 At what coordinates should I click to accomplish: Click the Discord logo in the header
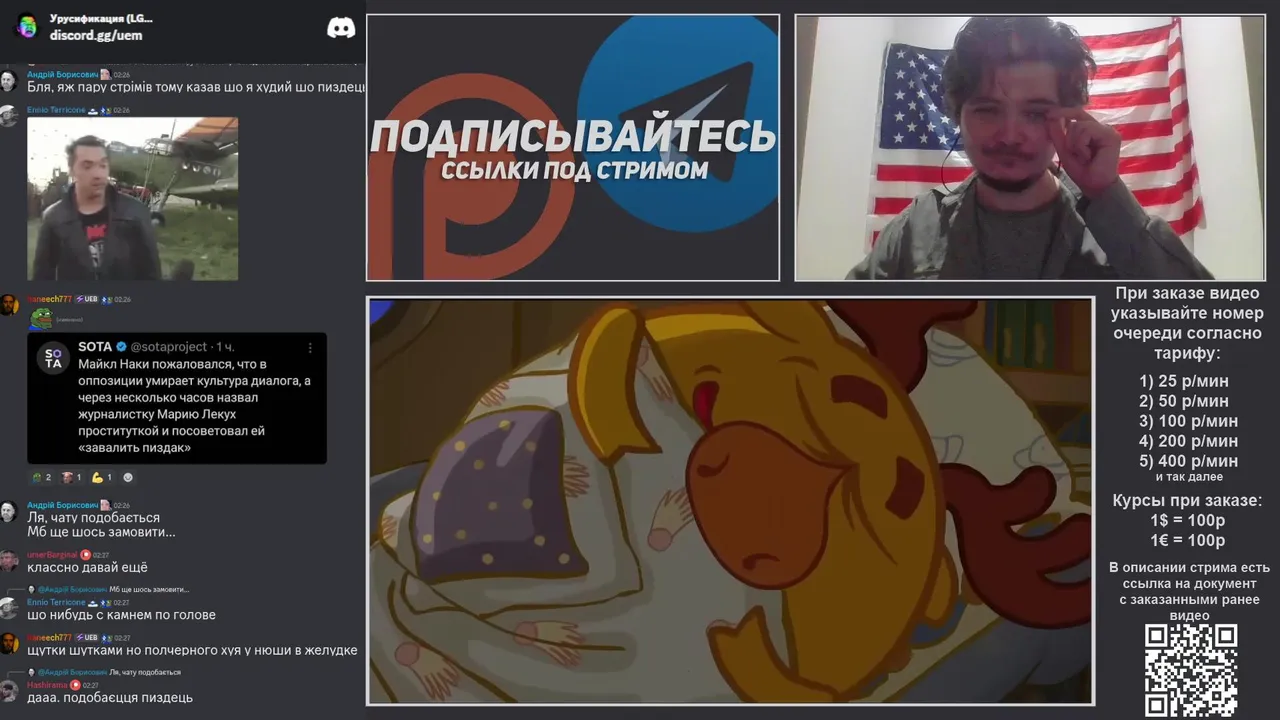pyautogui.click(x=341, y=28)
